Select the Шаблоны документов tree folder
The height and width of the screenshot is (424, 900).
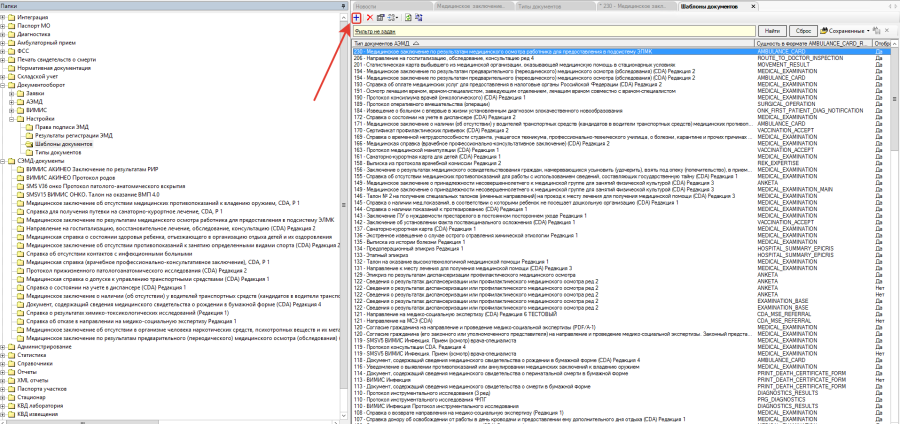coord(63,145)
